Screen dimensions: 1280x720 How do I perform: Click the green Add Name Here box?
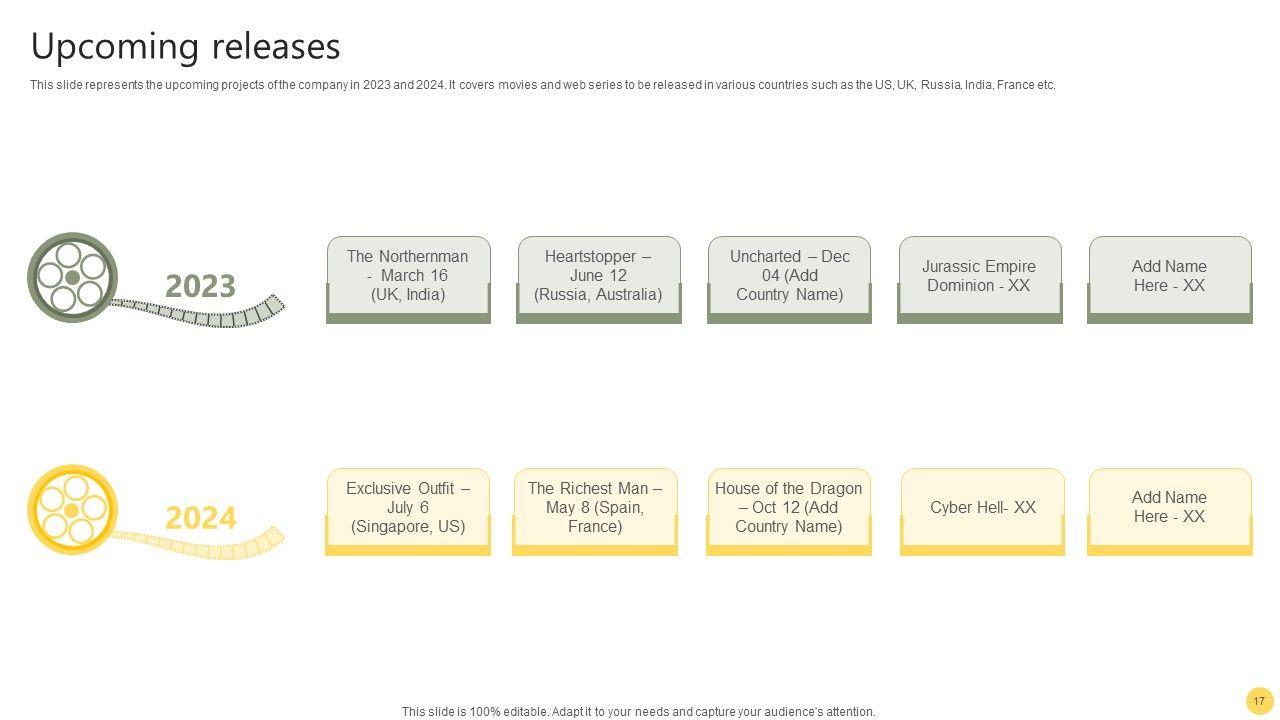pos(1169,276)
